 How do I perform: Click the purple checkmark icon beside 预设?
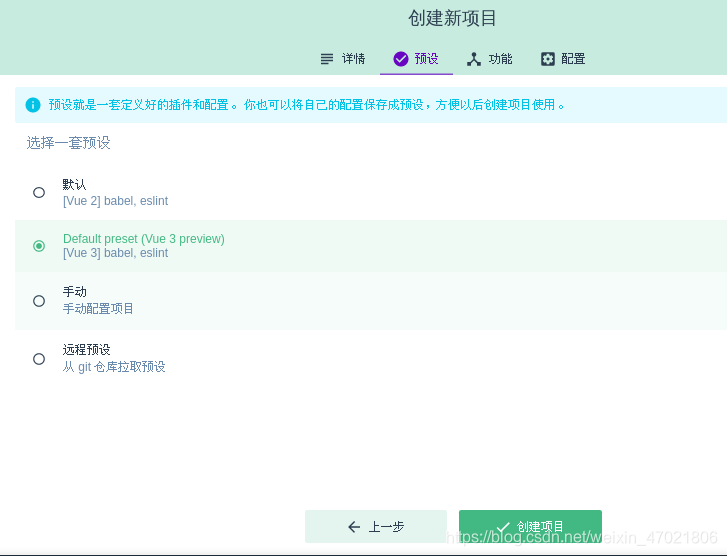pyautogui.click(x=401, y=59)
